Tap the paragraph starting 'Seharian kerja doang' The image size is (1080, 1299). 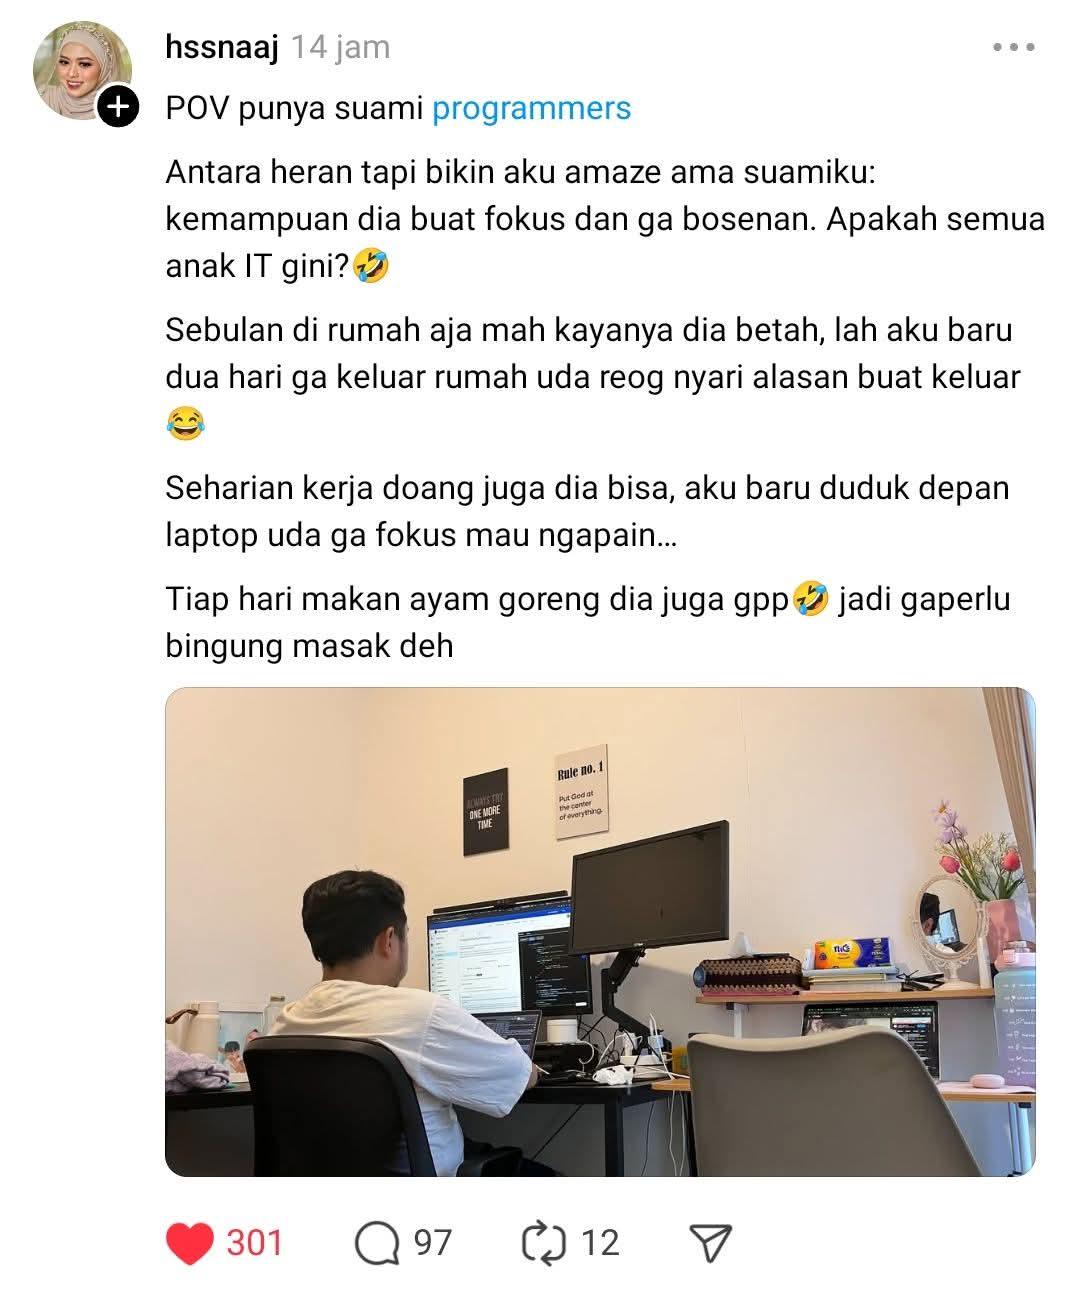tap(587, 512)
